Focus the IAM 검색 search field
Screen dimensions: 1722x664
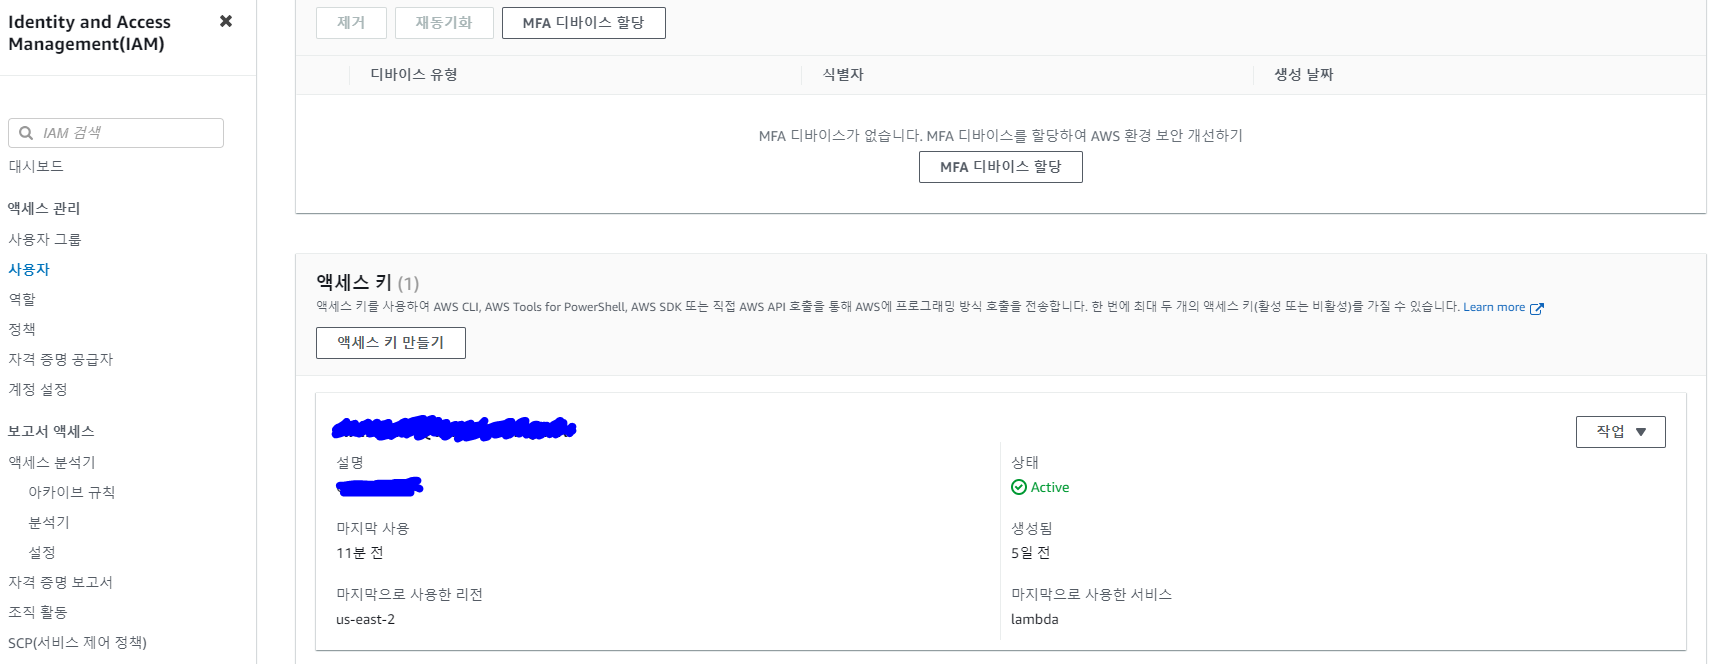[116, 133]
